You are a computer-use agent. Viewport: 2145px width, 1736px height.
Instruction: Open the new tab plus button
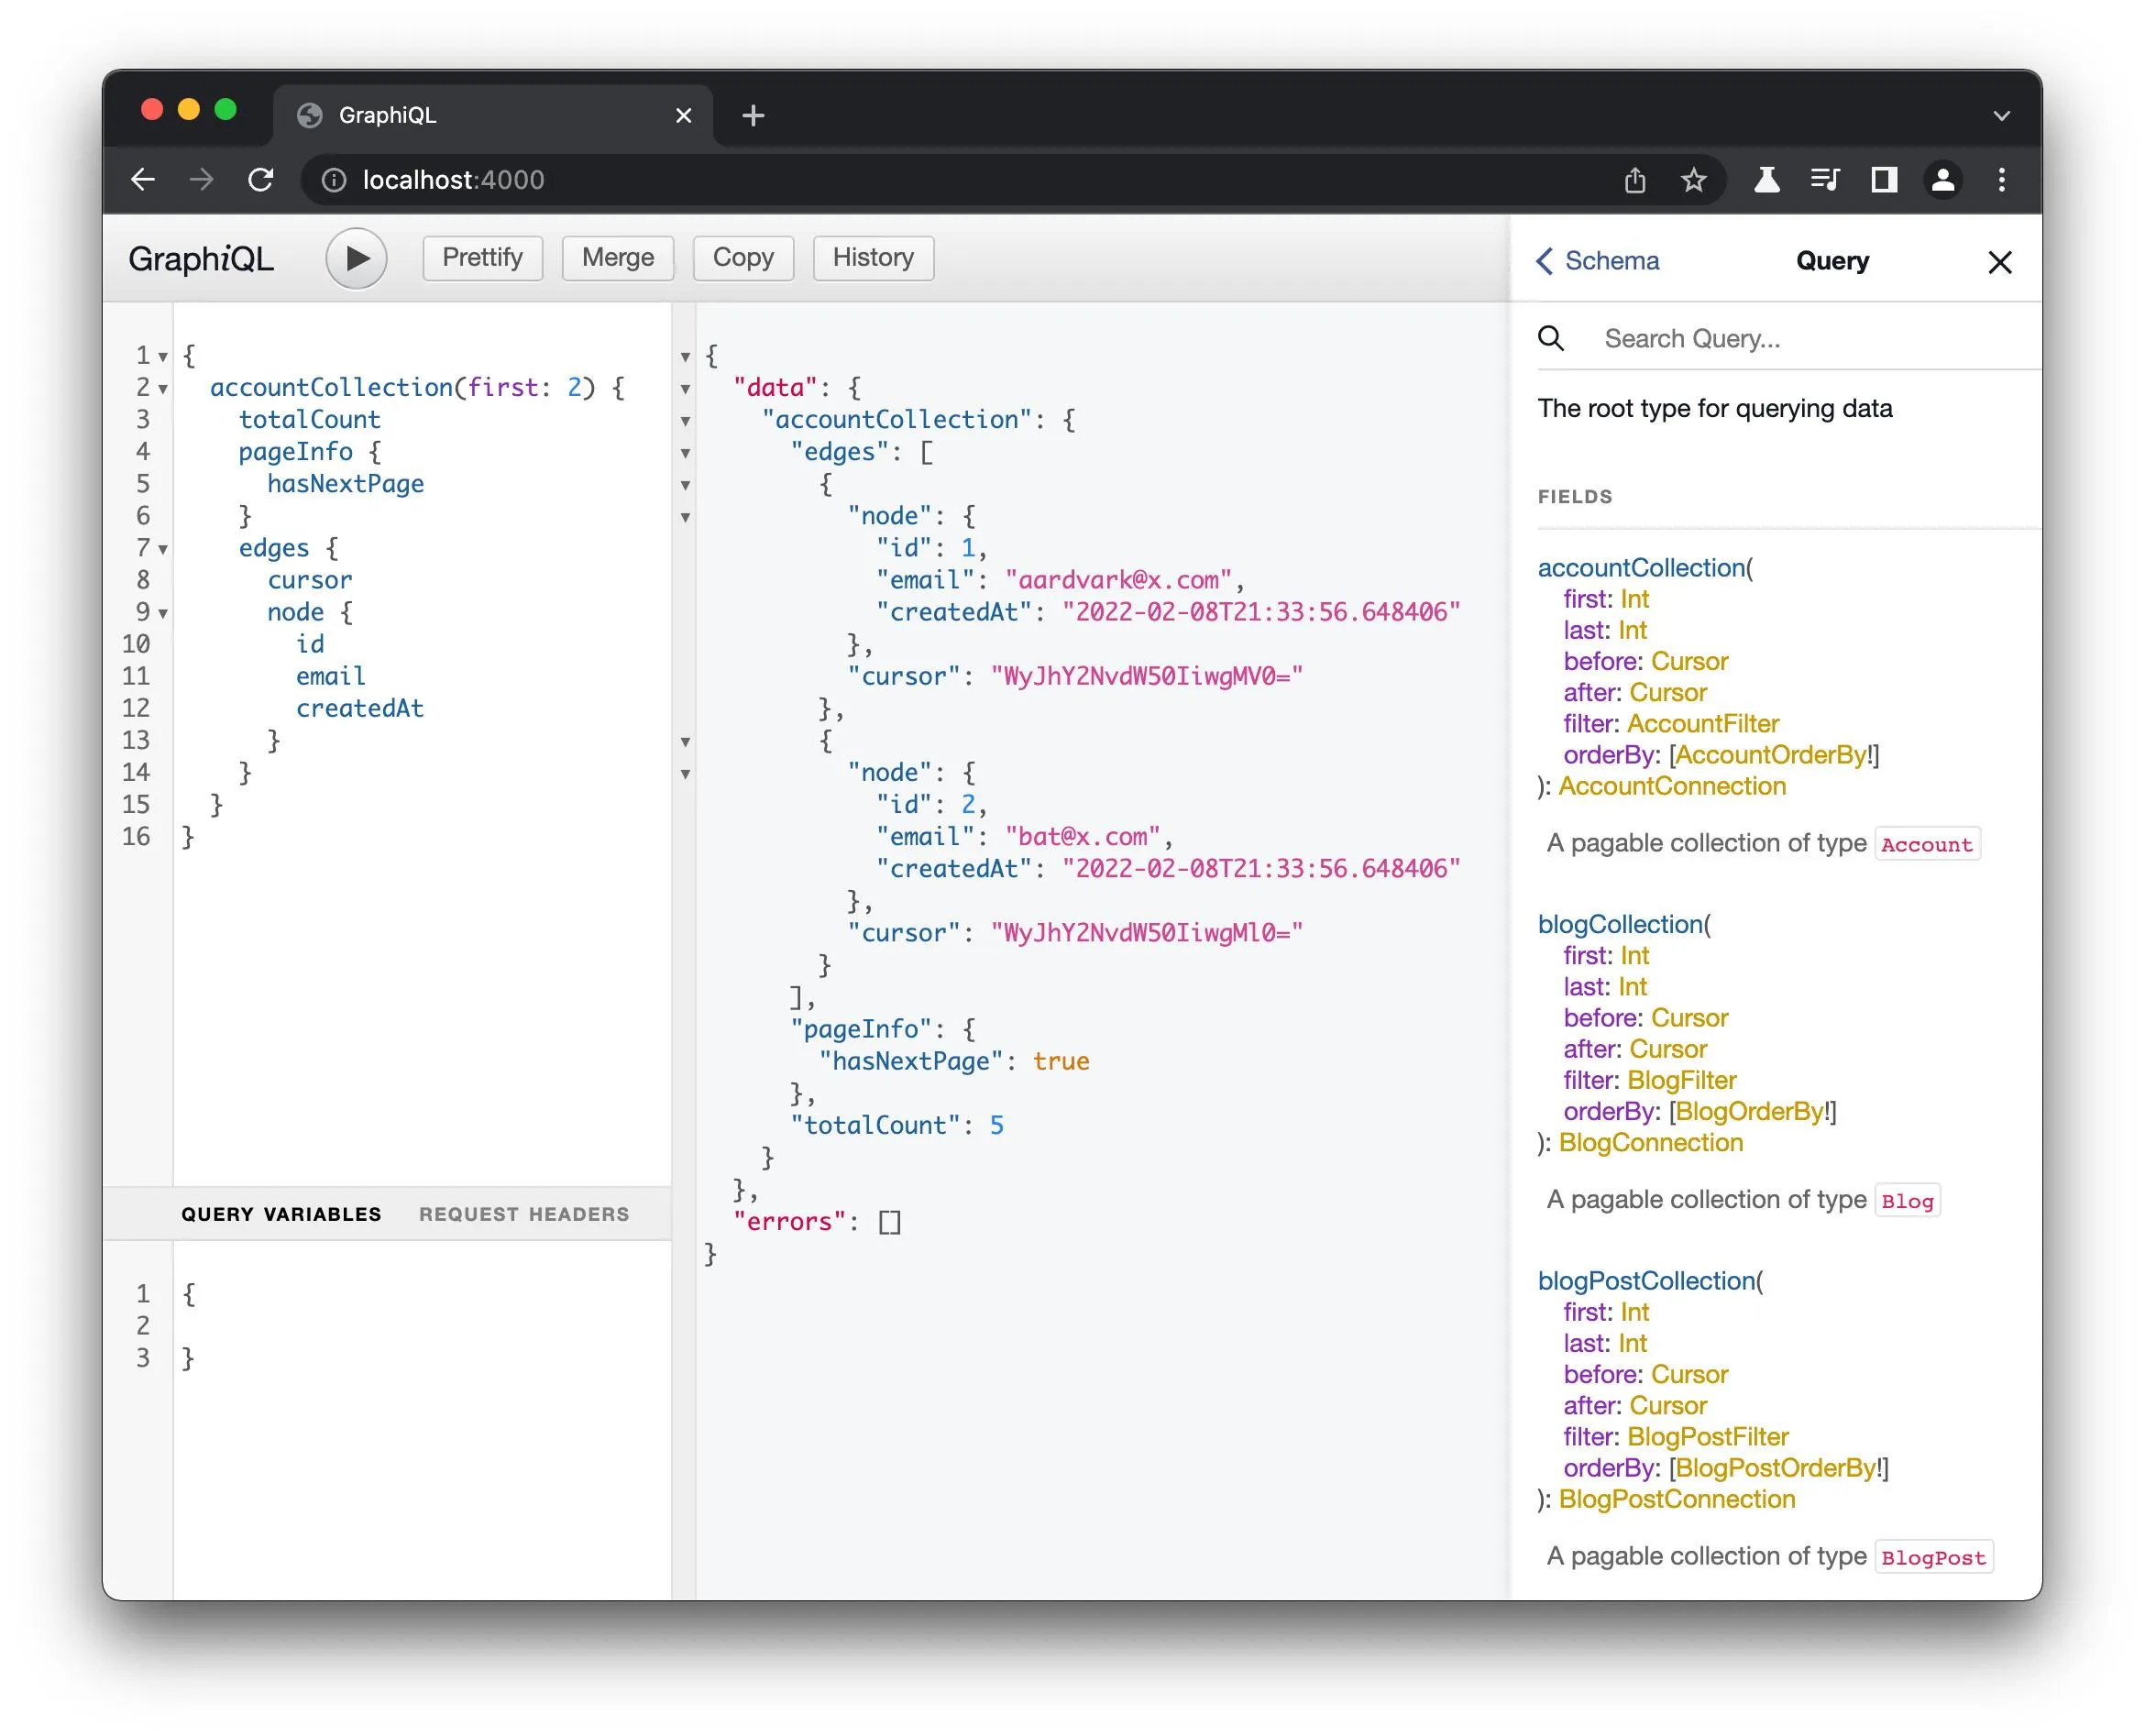tap(753, 116)
